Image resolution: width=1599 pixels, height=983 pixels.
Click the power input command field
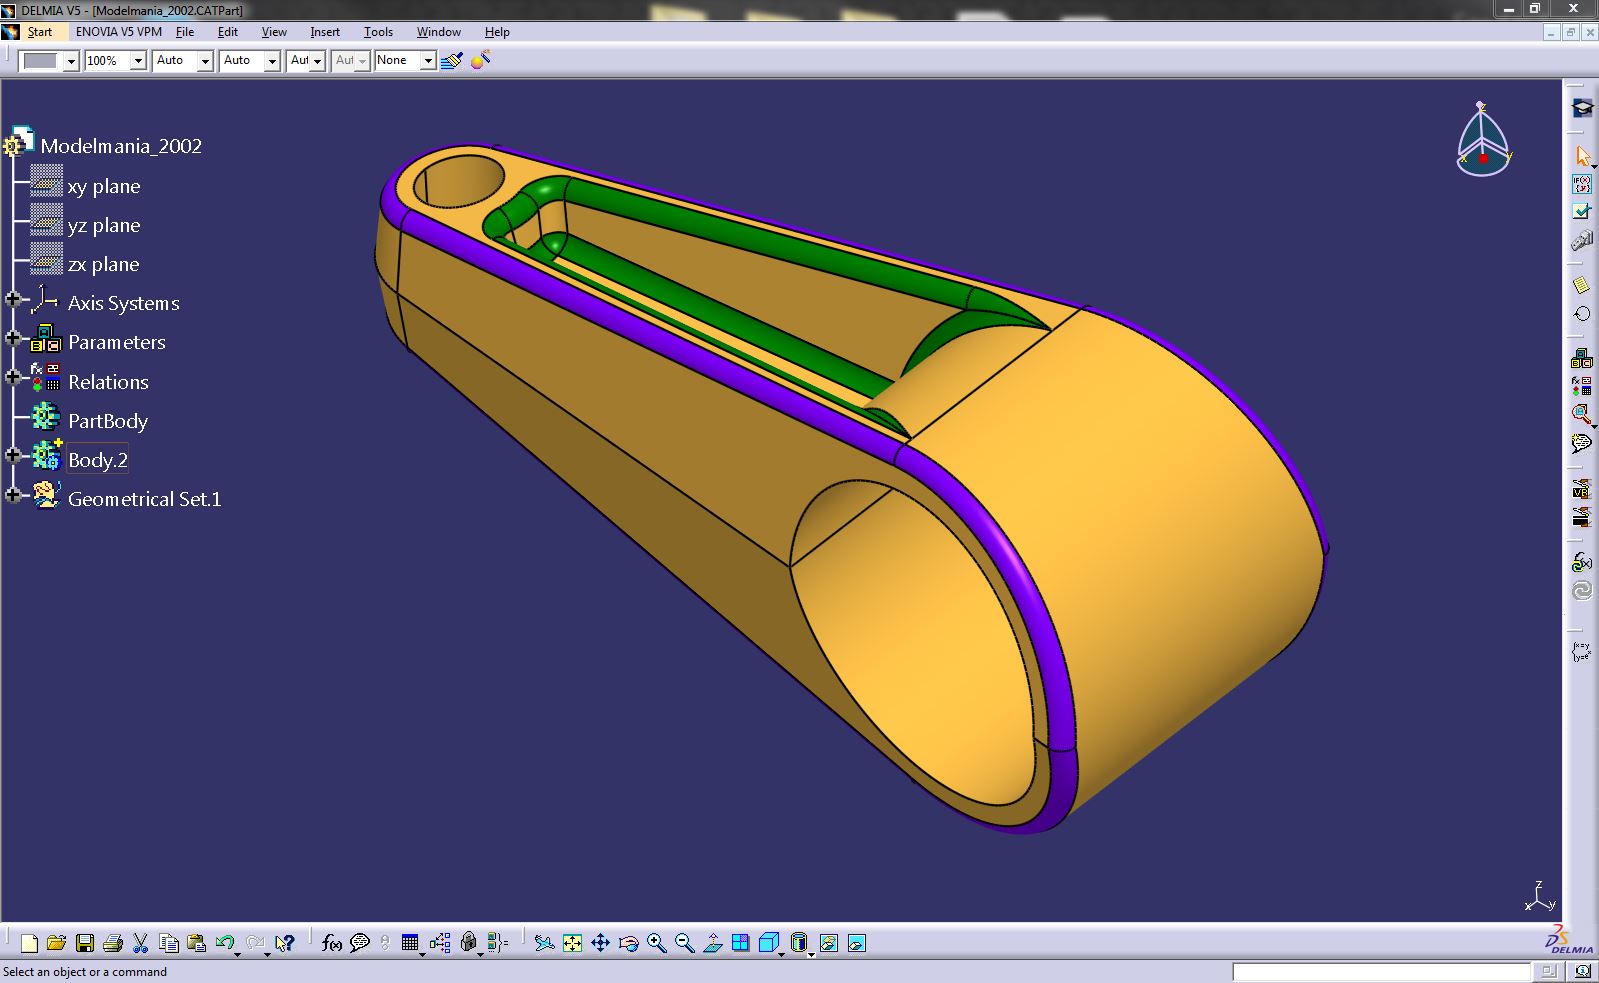pyautogui.click(x=1381, y=972)
